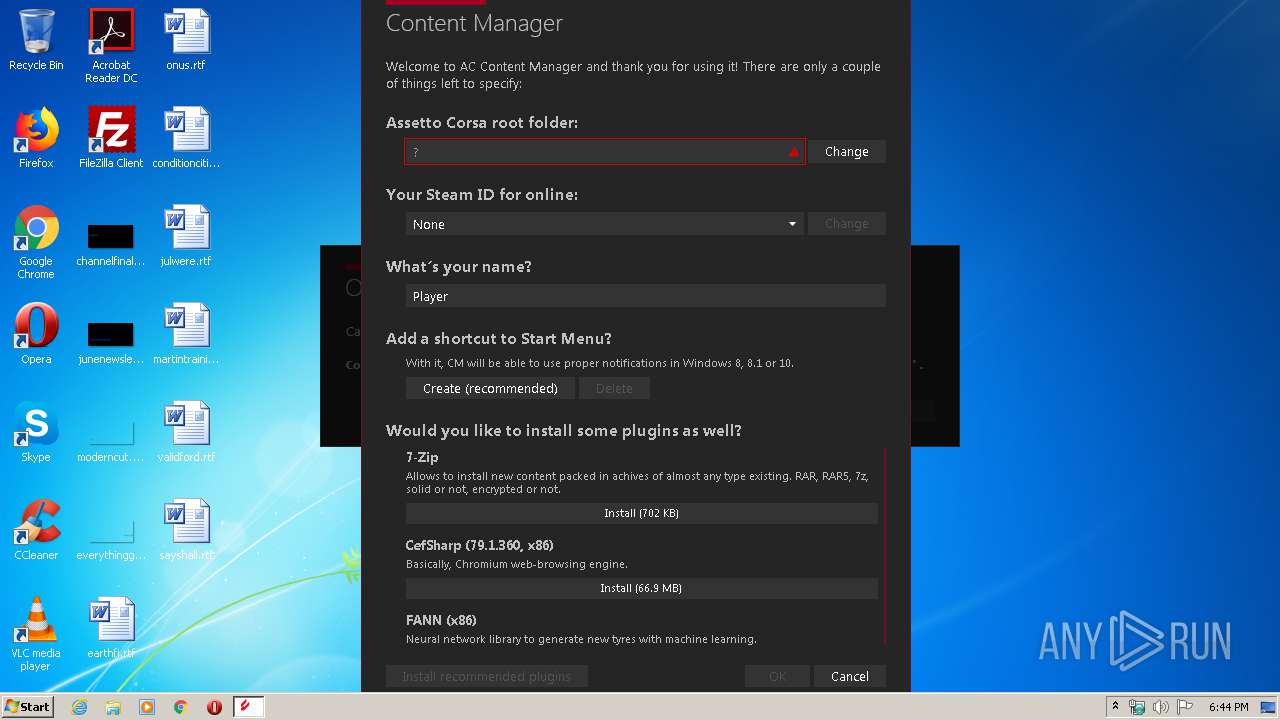Click the Chrome icon in taskbar
Screen dimensions: 1280x720
click(x=181, y=707)
